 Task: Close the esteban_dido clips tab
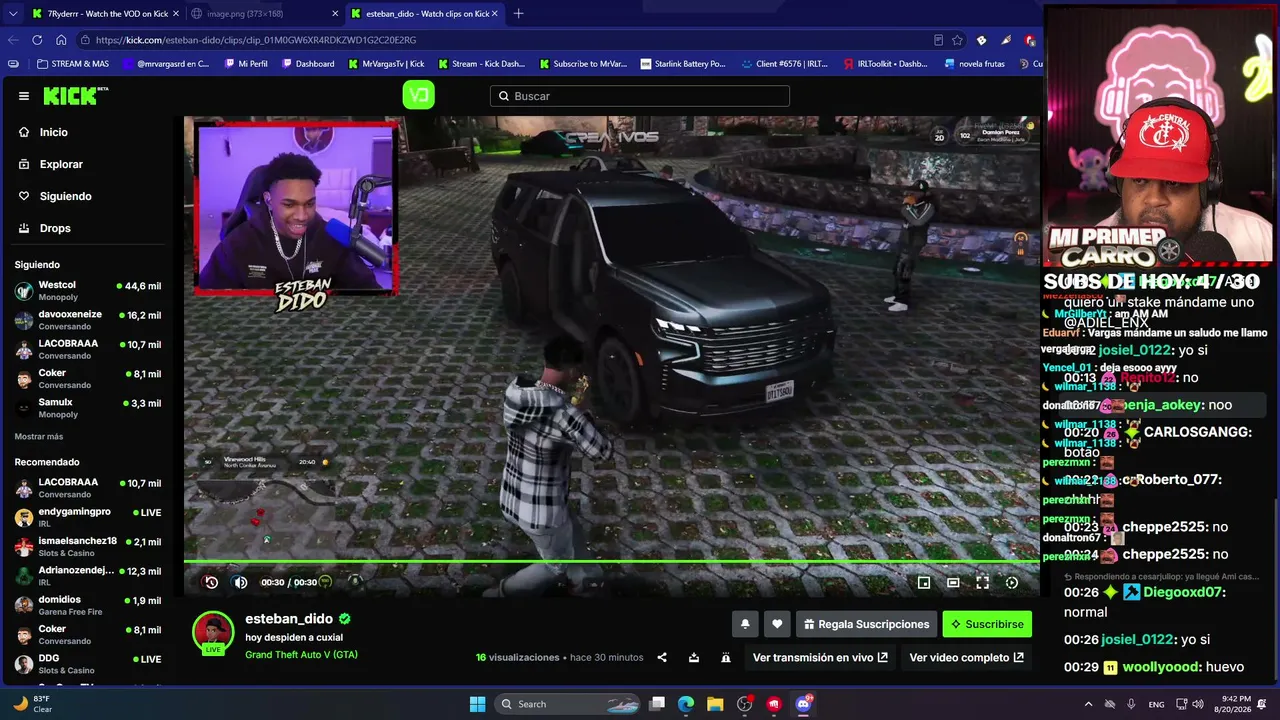click(497, 14)
